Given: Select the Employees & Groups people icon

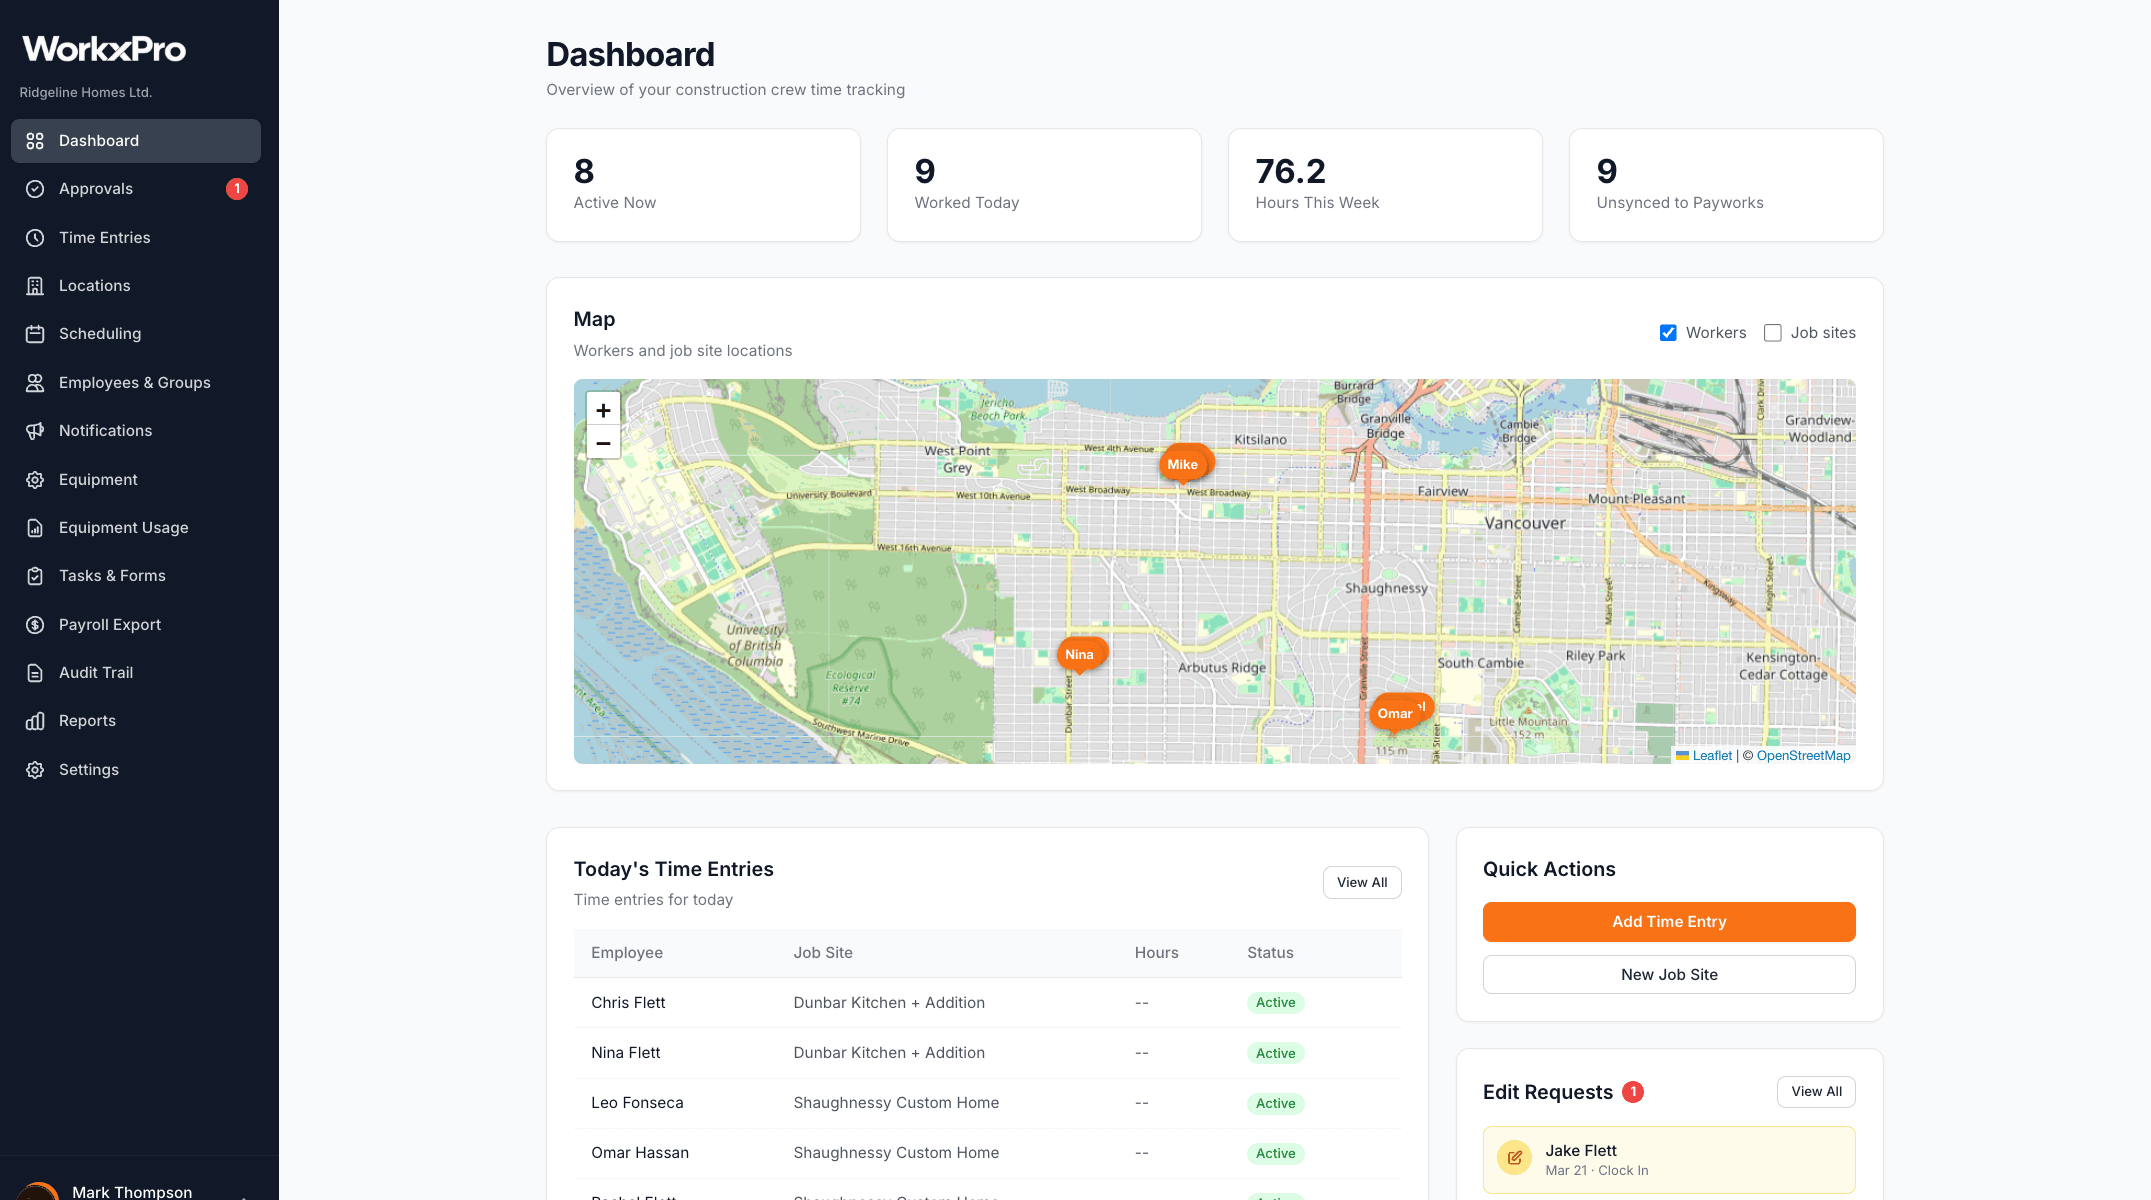Looking at the screenshot, I should [x=35, y=382].
